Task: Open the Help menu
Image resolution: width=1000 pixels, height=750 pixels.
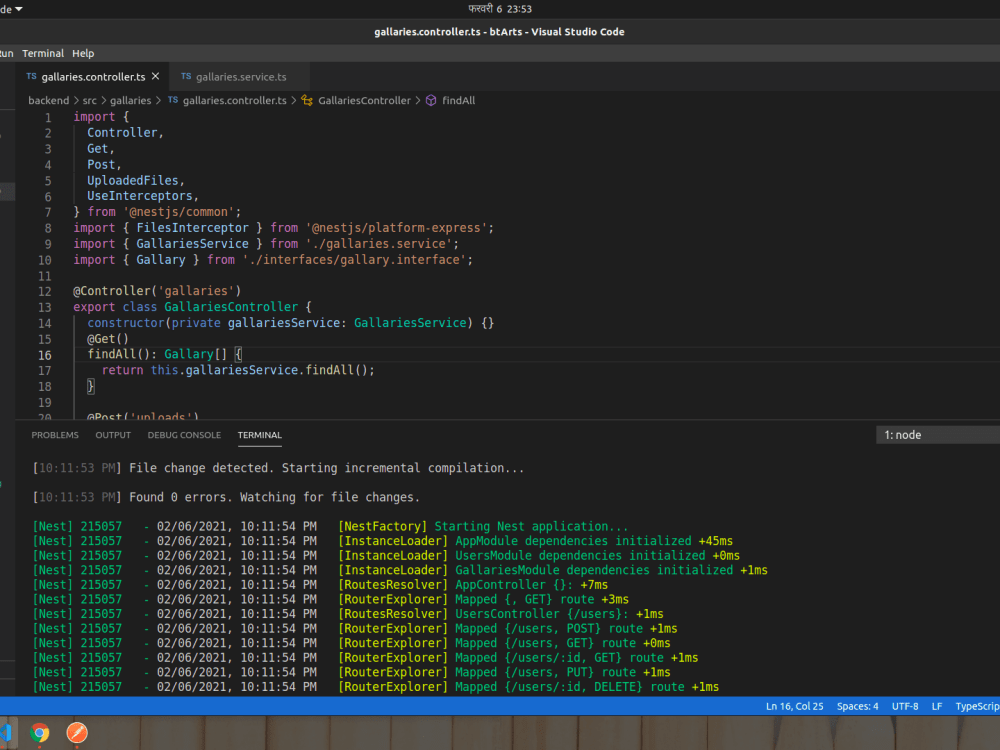Action: (83, 54)
